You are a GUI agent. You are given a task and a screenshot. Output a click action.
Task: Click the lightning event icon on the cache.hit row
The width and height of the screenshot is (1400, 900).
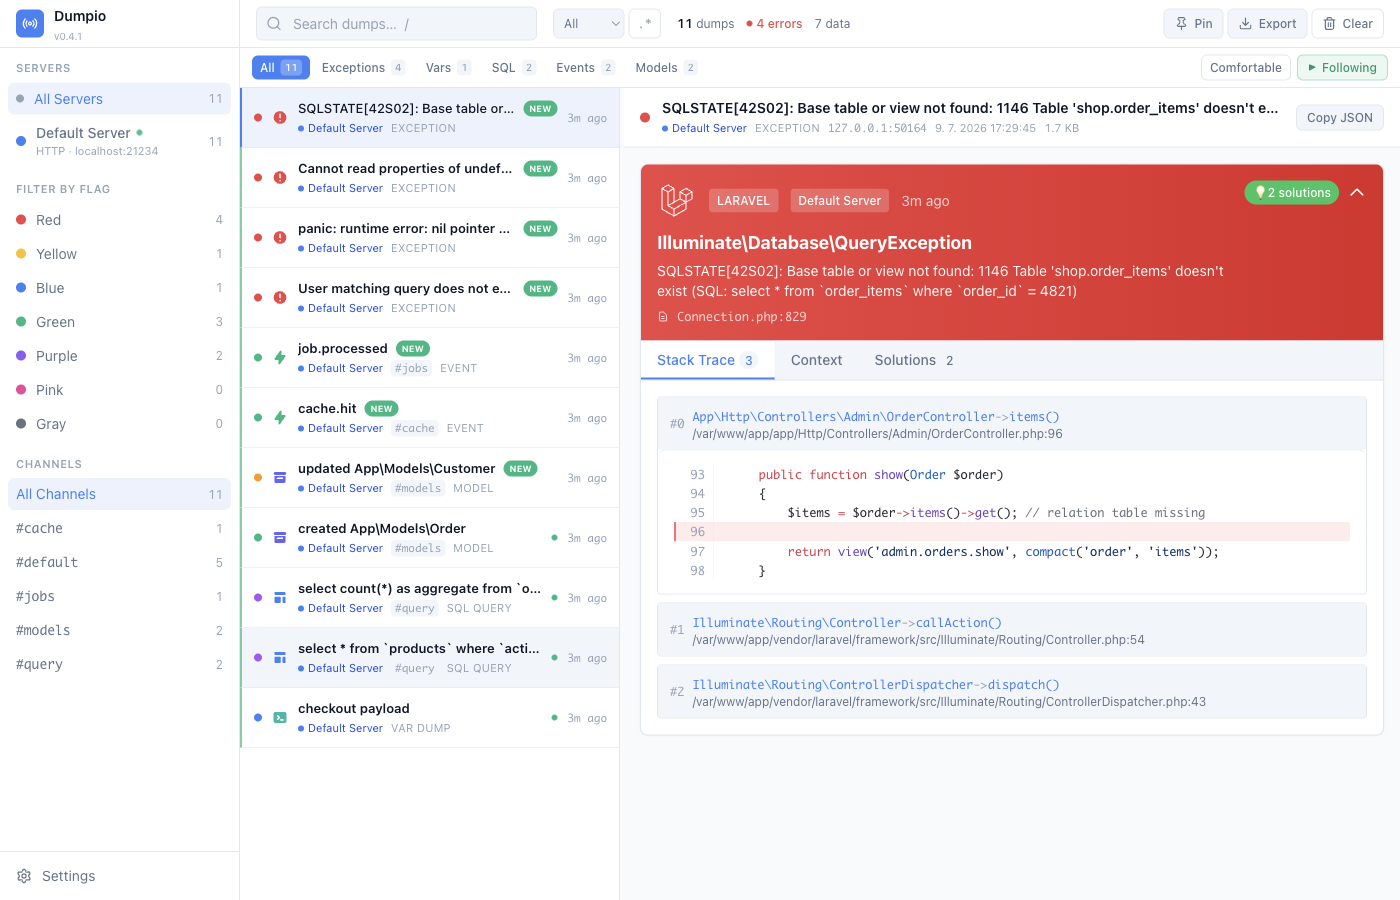click(280, 418)
